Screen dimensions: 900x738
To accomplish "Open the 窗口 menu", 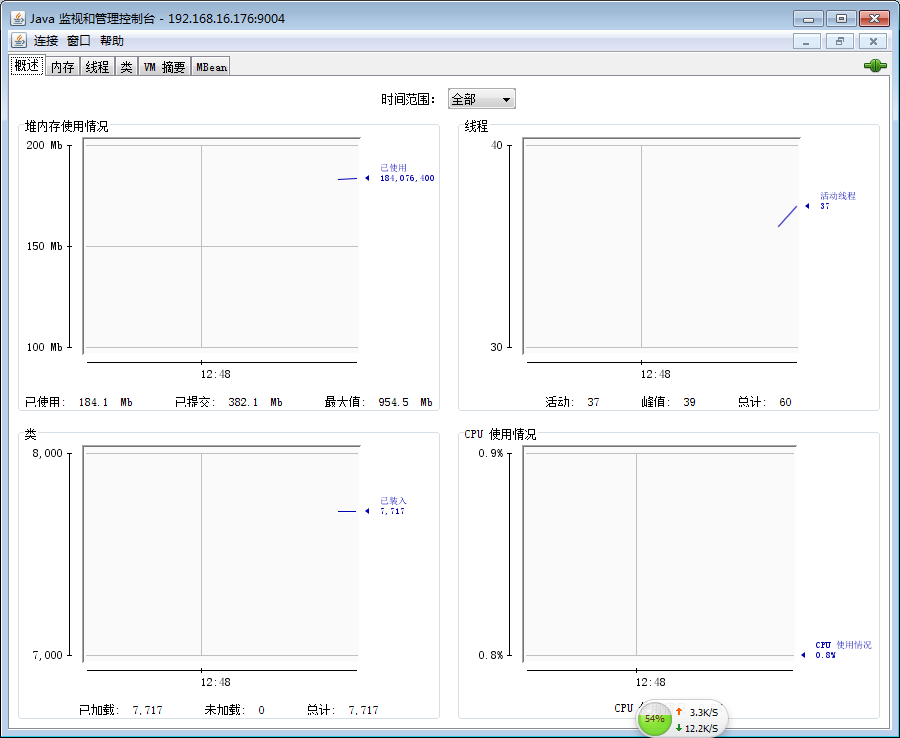I will tap(79, 41).
